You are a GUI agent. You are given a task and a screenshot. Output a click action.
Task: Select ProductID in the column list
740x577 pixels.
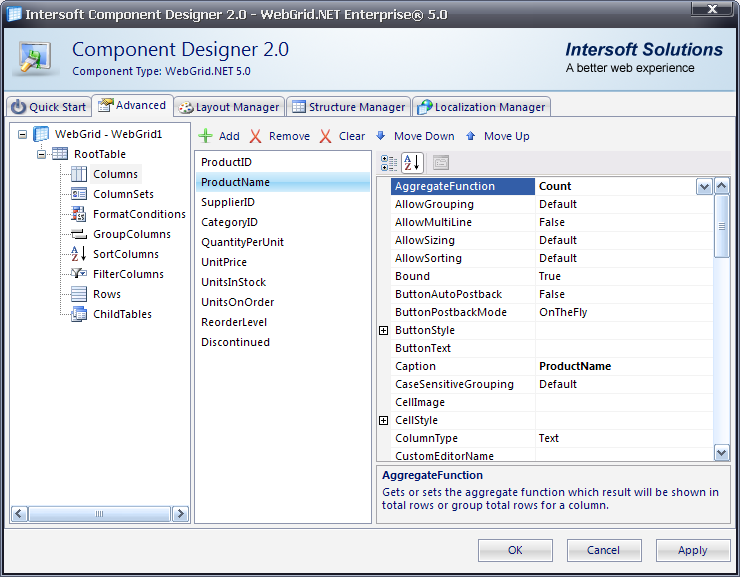click(x=283, y=162)
